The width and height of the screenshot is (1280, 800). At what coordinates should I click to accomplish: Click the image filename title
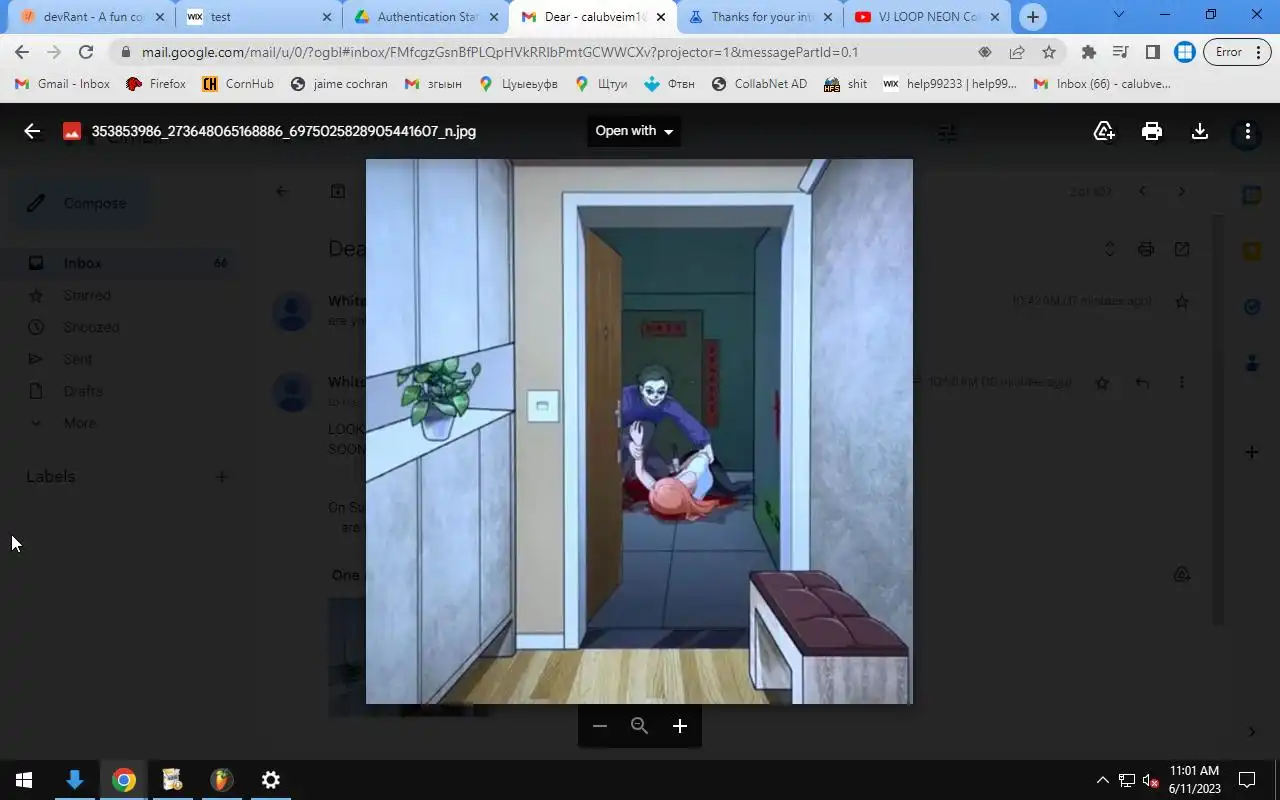click(283, 131)
